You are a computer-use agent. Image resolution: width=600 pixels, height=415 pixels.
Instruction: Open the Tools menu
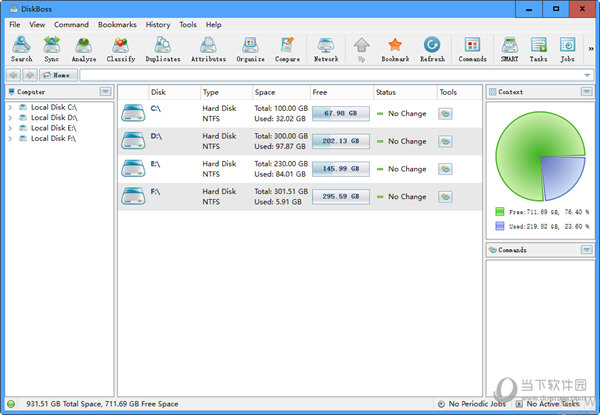click(x=188, y=24)
